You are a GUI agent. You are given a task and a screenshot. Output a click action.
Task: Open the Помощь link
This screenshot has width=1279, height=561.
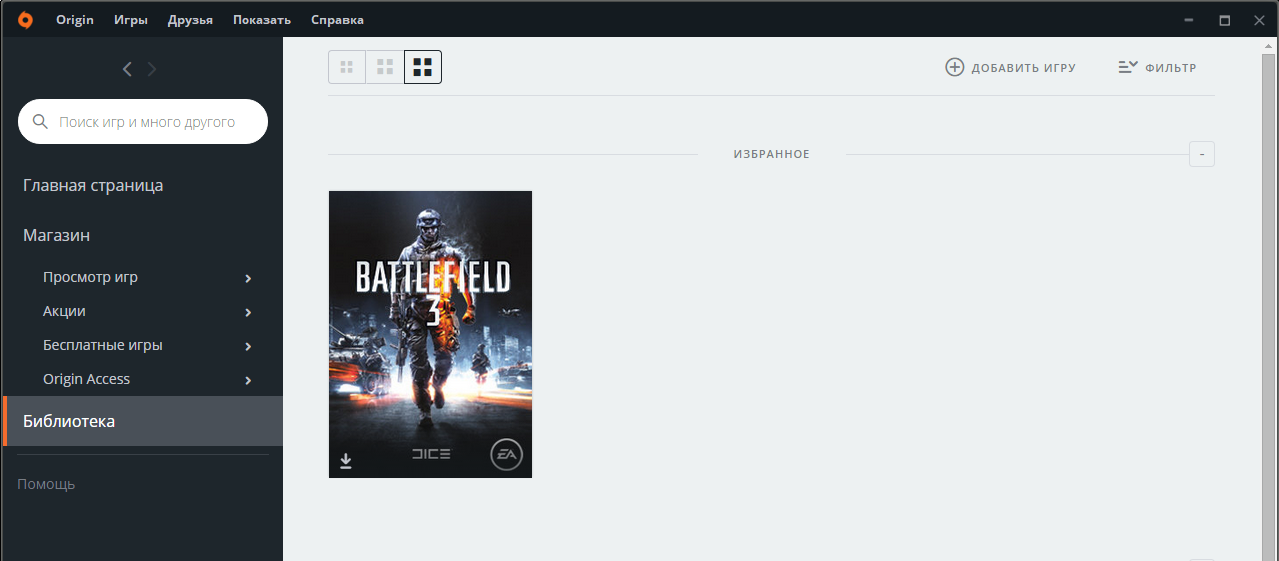[46, 484]
